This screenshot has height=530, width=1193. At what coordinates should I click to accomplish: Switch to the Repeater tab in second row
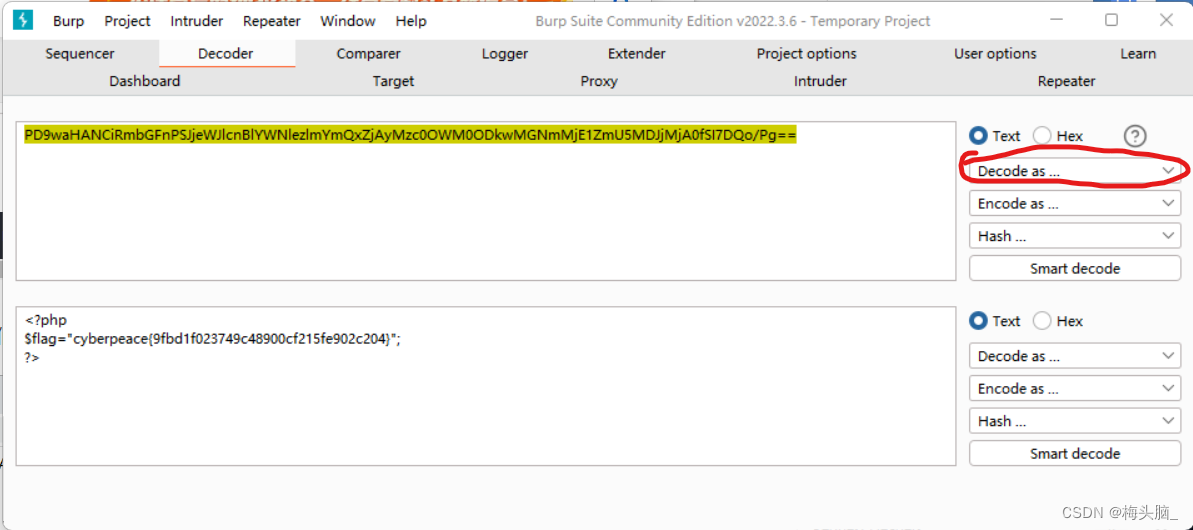coord(1067,81)
